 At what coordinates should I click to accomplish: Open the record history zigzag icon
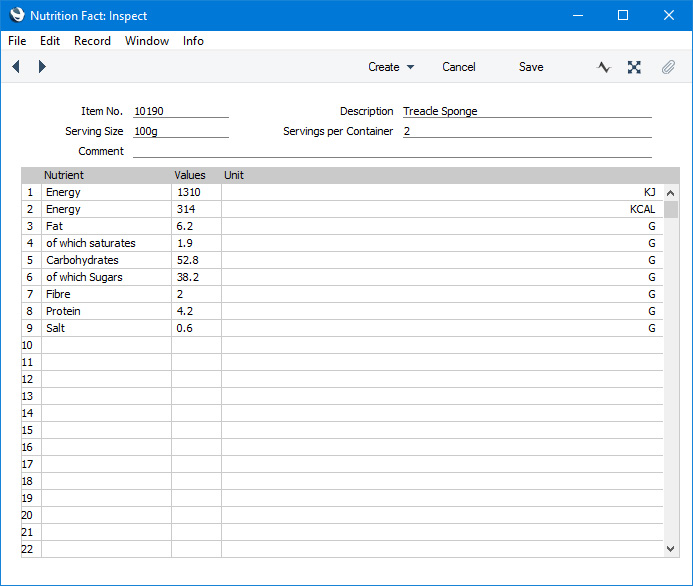(603, 67)
